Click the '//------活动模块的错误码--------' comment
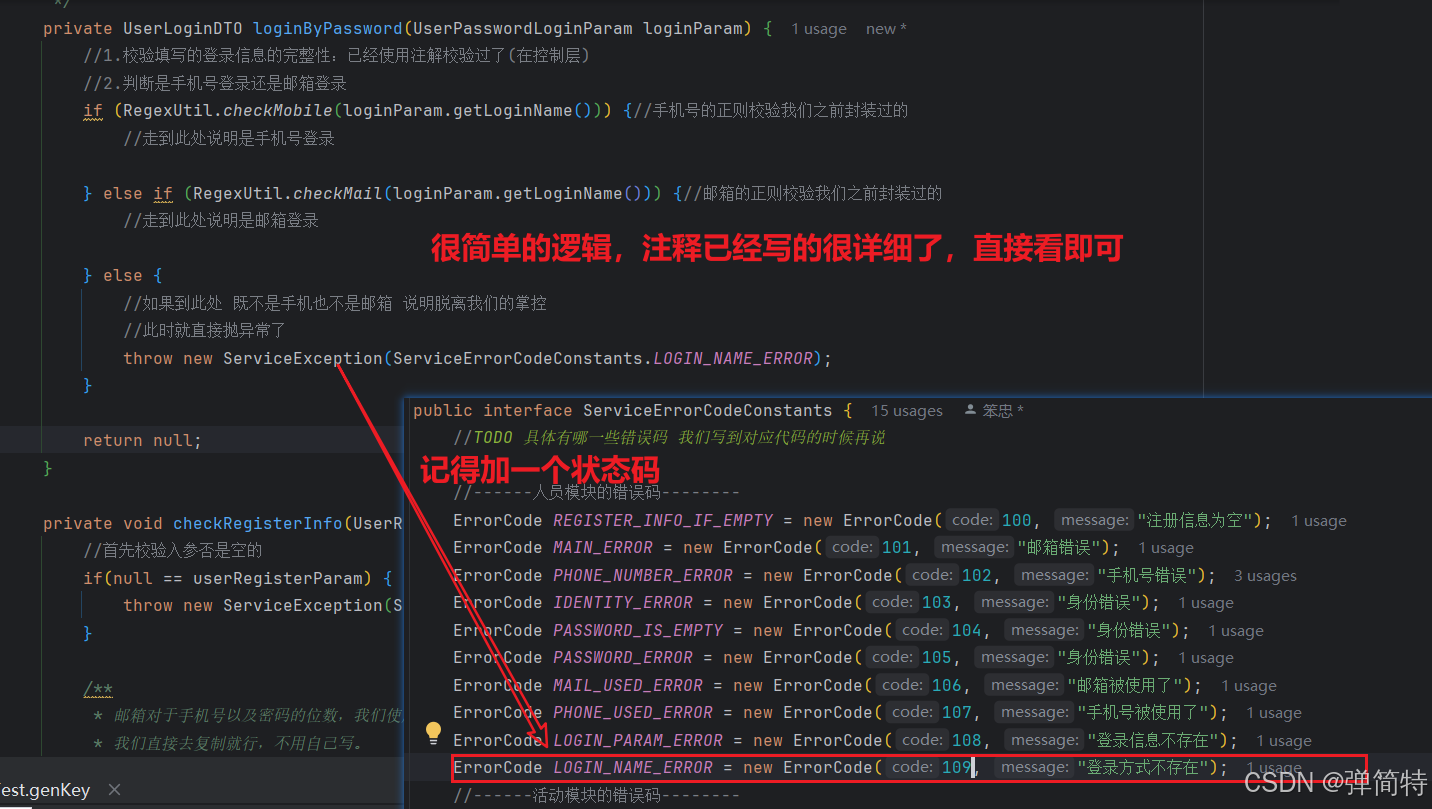Image resolution: width=1432 pixels, height=809 pixels. point(596,795)
